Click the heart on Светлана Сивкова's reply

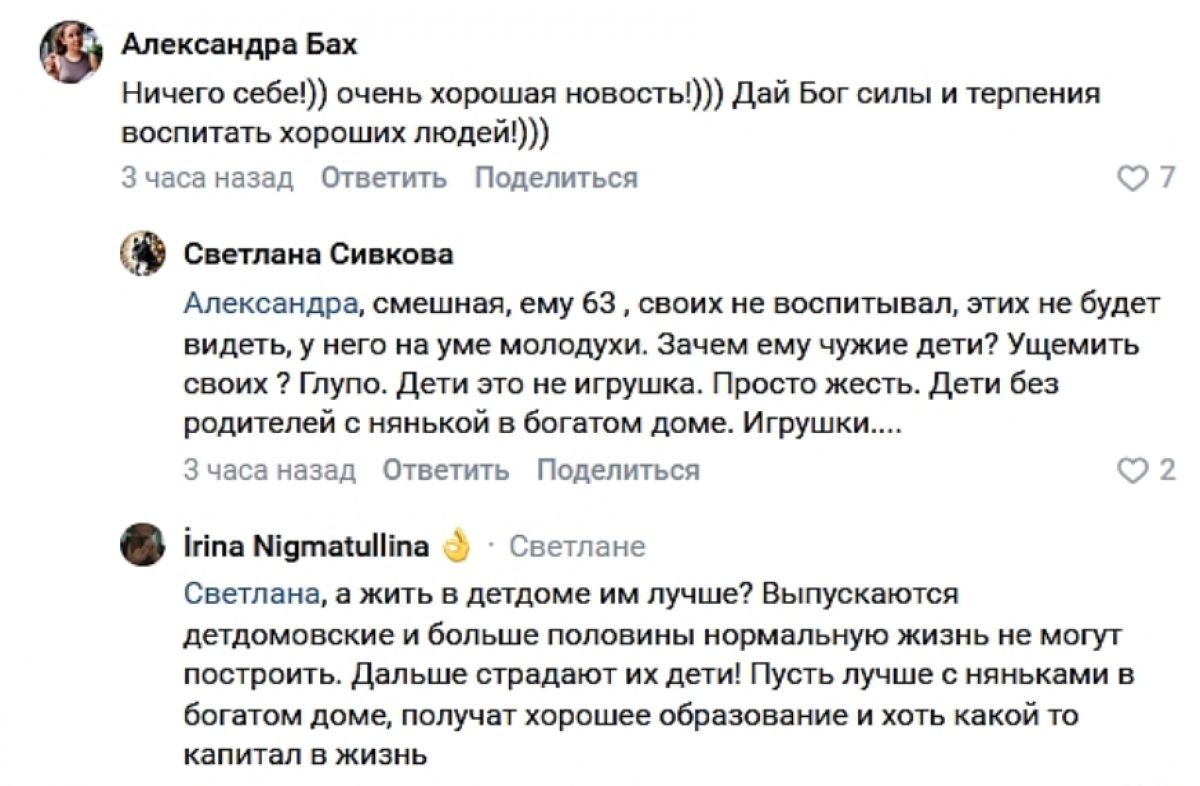click(1131, 471)
